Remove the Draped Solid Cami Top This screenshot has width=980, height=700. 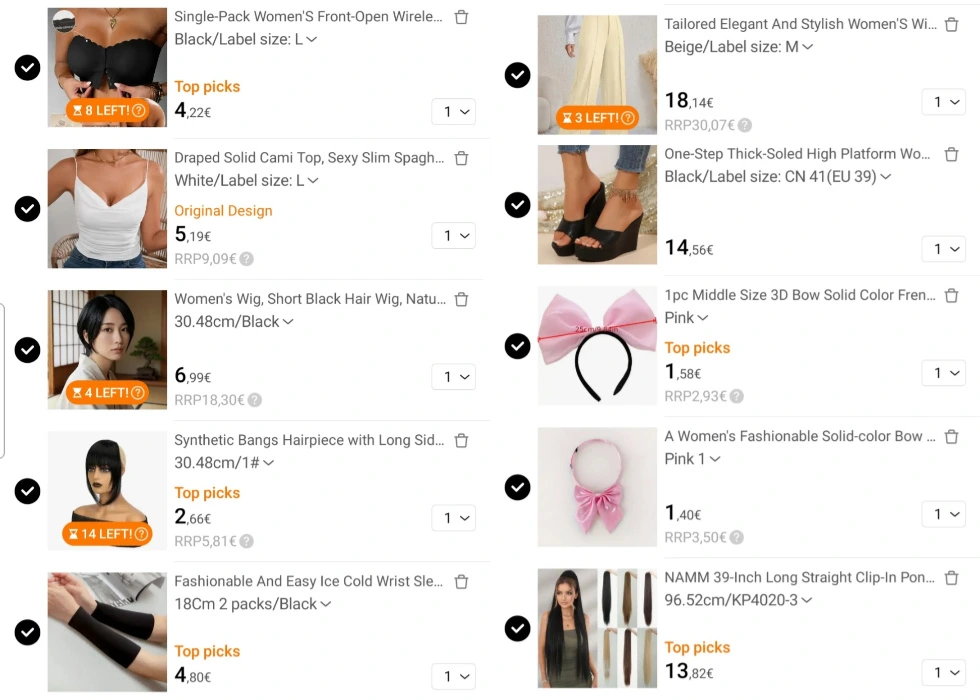click(x=461, y=158)
